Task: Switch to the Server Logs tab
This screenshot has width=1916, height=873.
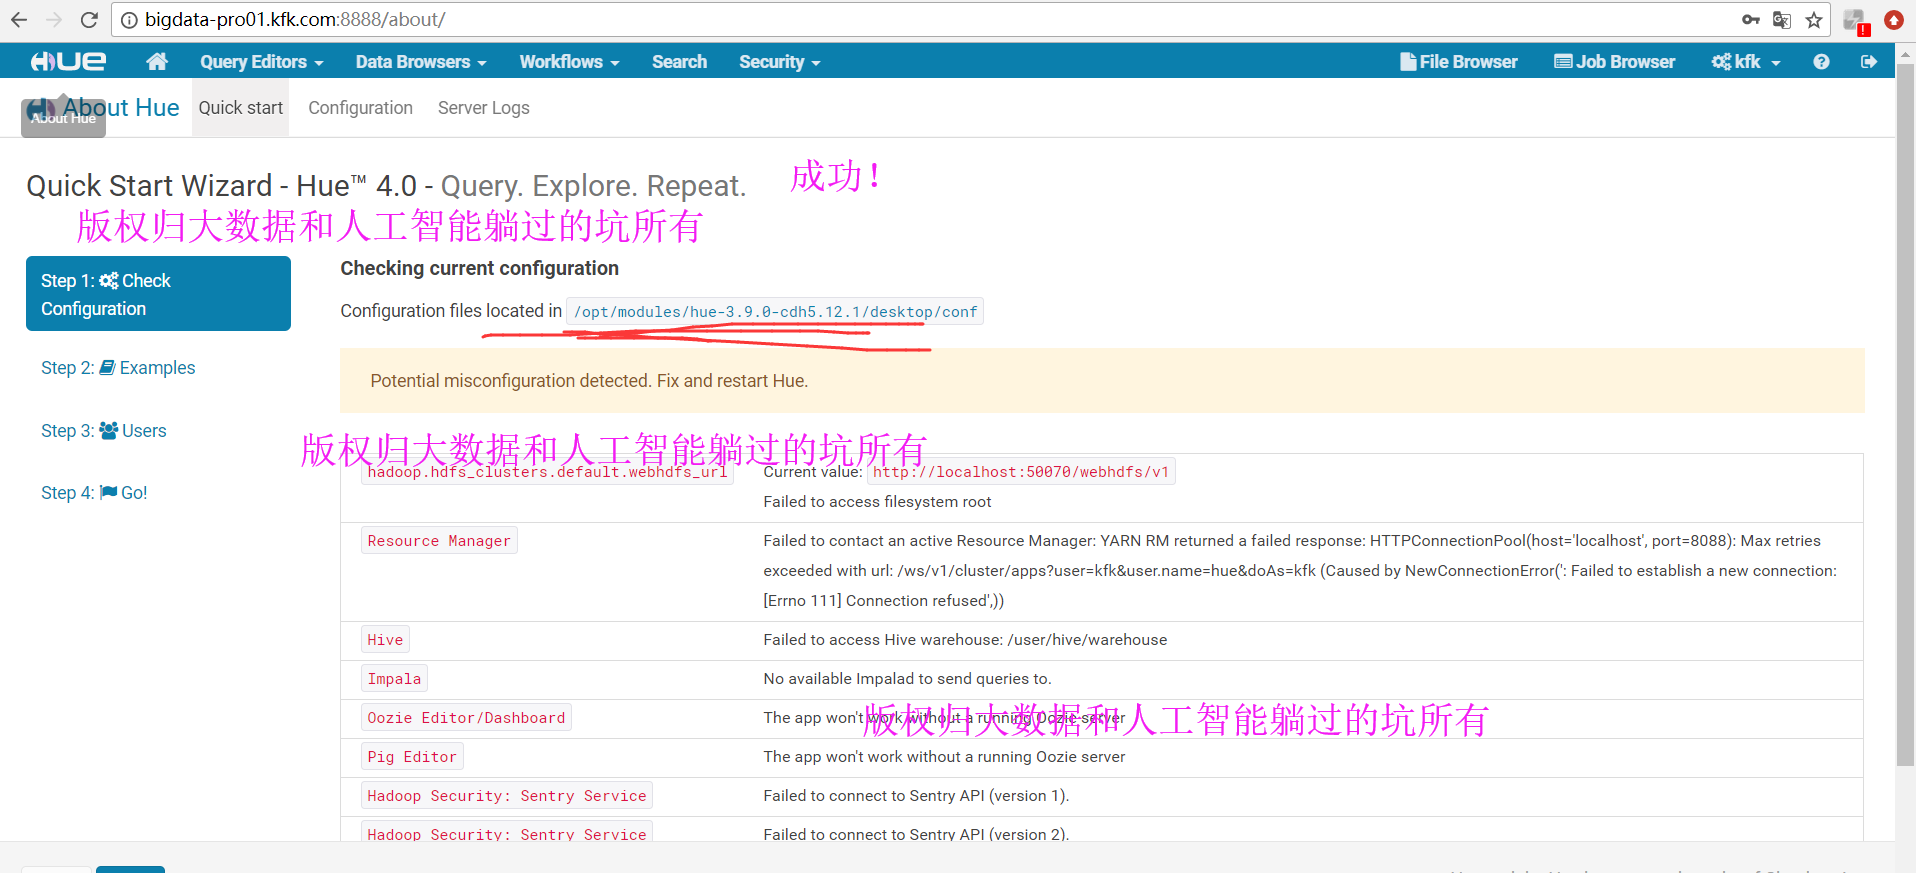Action: point(484,108)
